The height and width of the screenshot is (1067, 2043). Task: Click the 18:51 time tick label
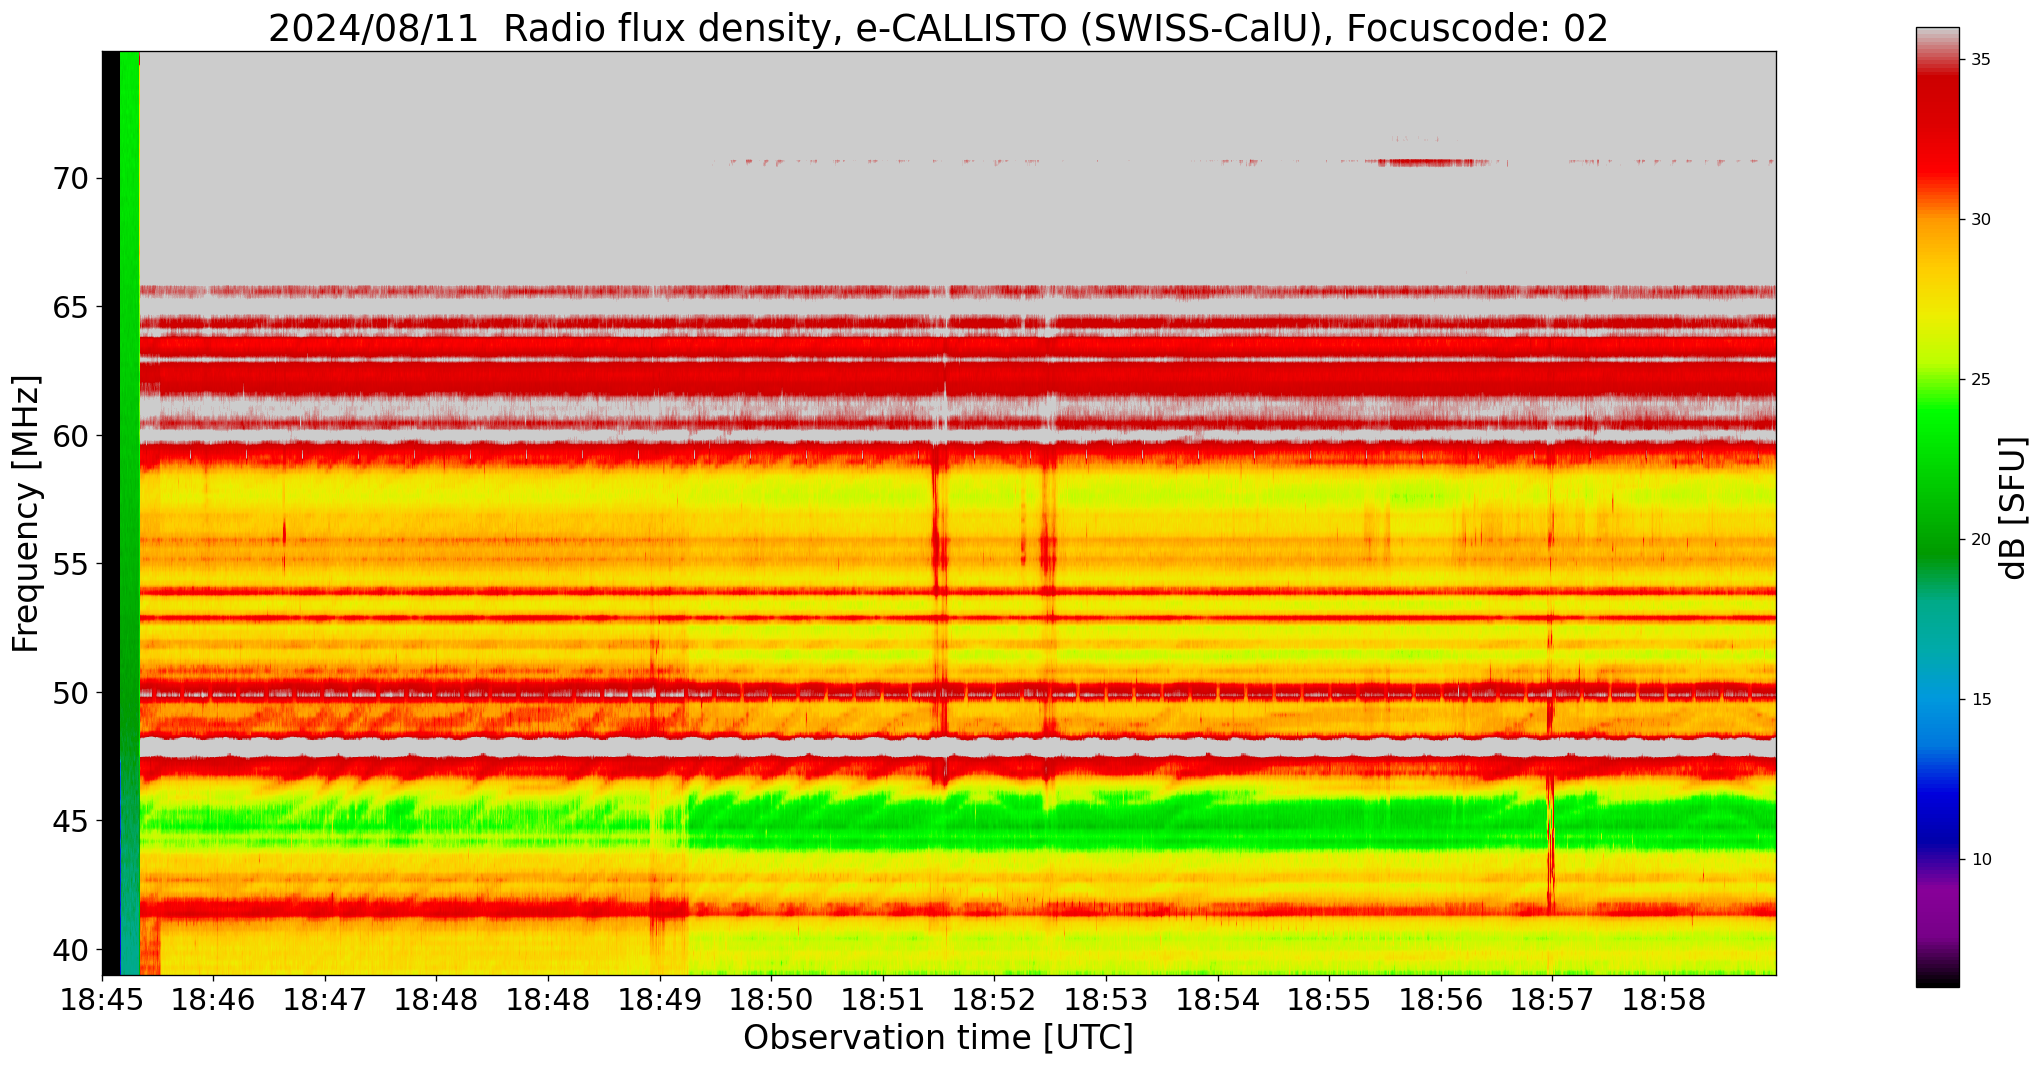click(x=883, y=999)
